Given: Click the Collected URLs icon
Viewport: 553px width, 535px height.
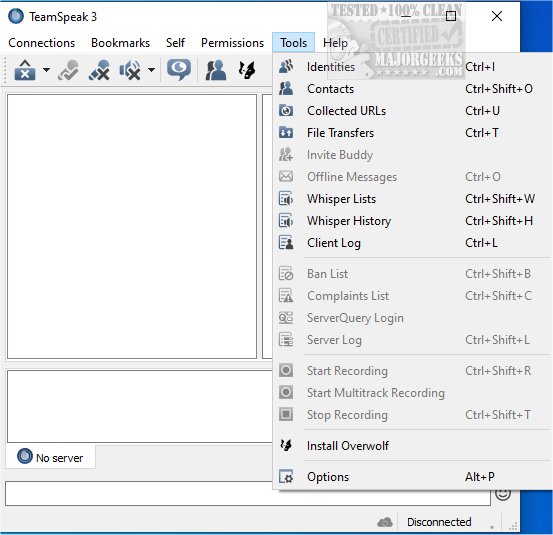Looking at the screenshot, I should [x=286, y=111].
